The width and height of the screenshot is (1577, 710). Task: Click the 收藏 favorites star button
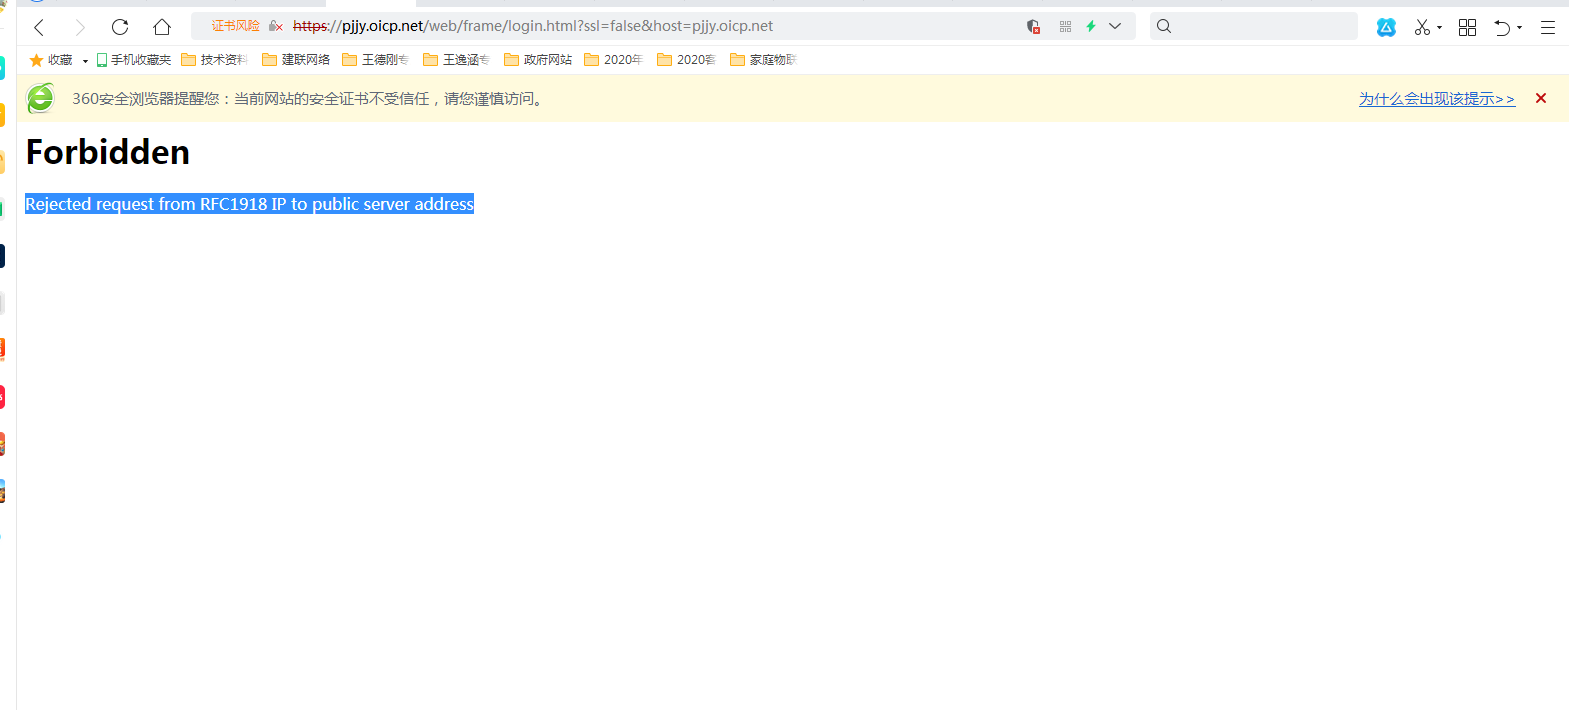[51, 60]
